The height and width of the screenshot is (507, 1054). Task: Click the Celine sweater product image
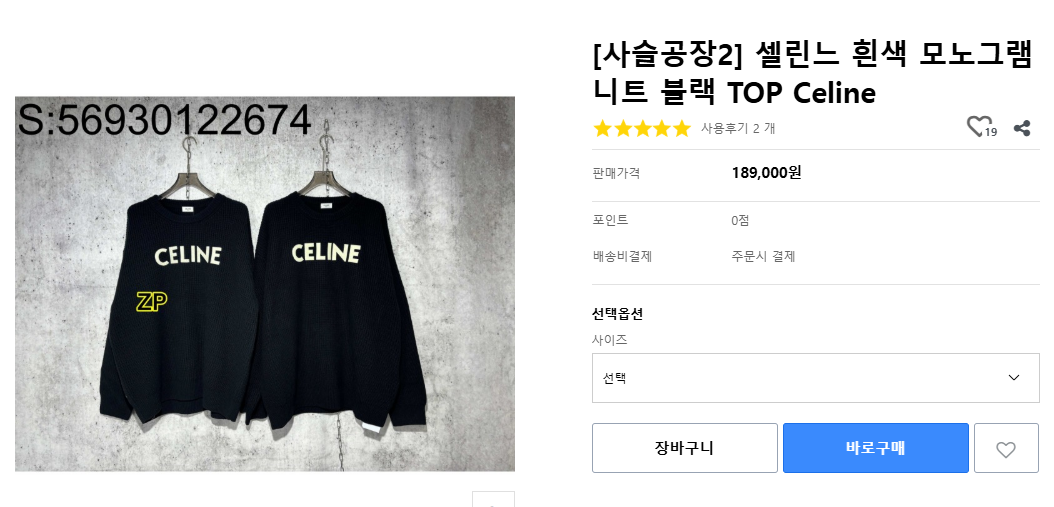(x=265, y=284)
